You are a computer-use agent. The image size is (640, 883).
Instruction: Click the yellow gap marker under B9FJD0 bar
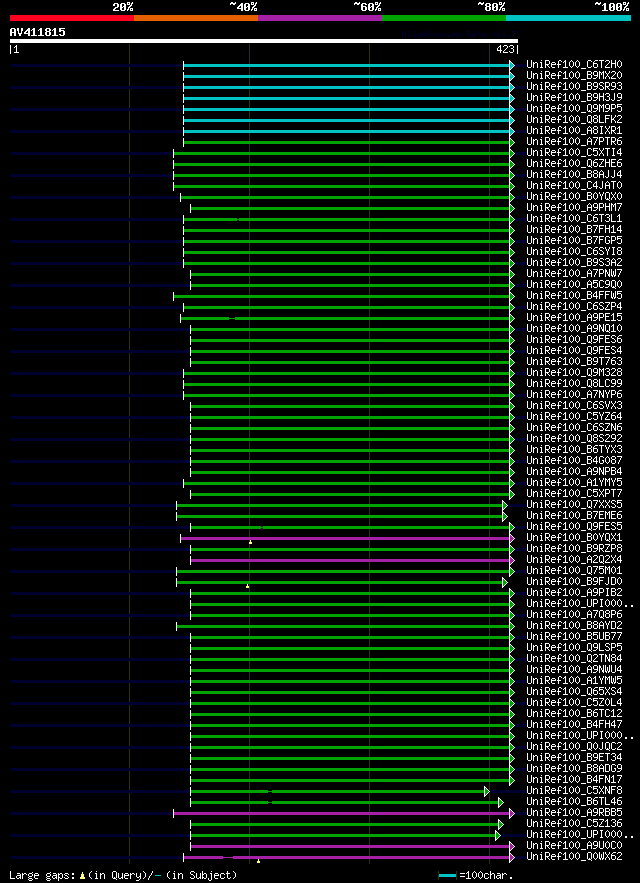[247, 586]
